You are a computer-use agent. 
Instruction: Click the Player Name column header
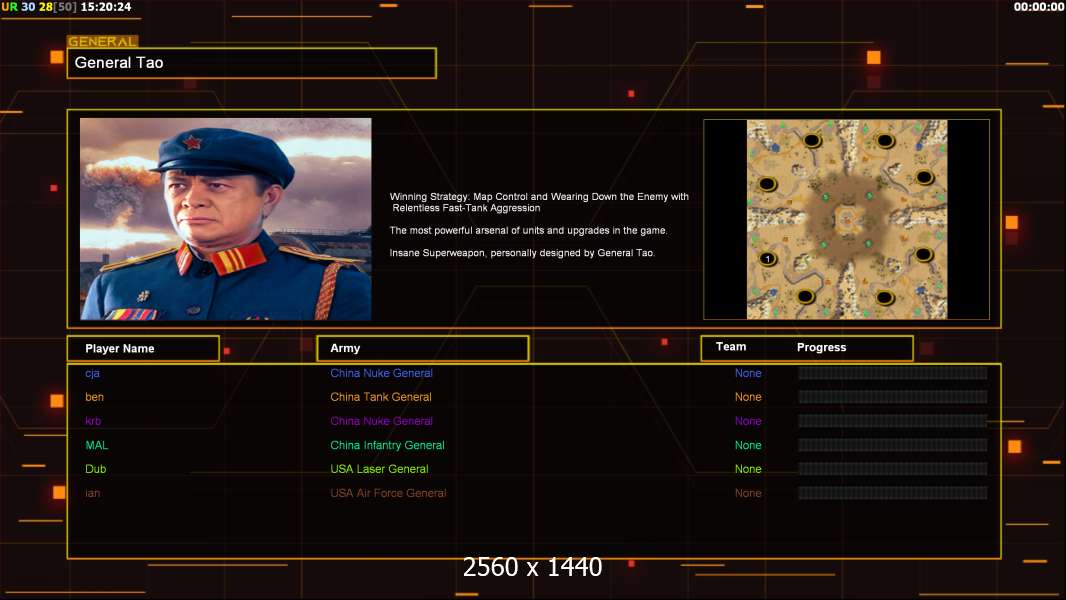click(x=143, y=349)
